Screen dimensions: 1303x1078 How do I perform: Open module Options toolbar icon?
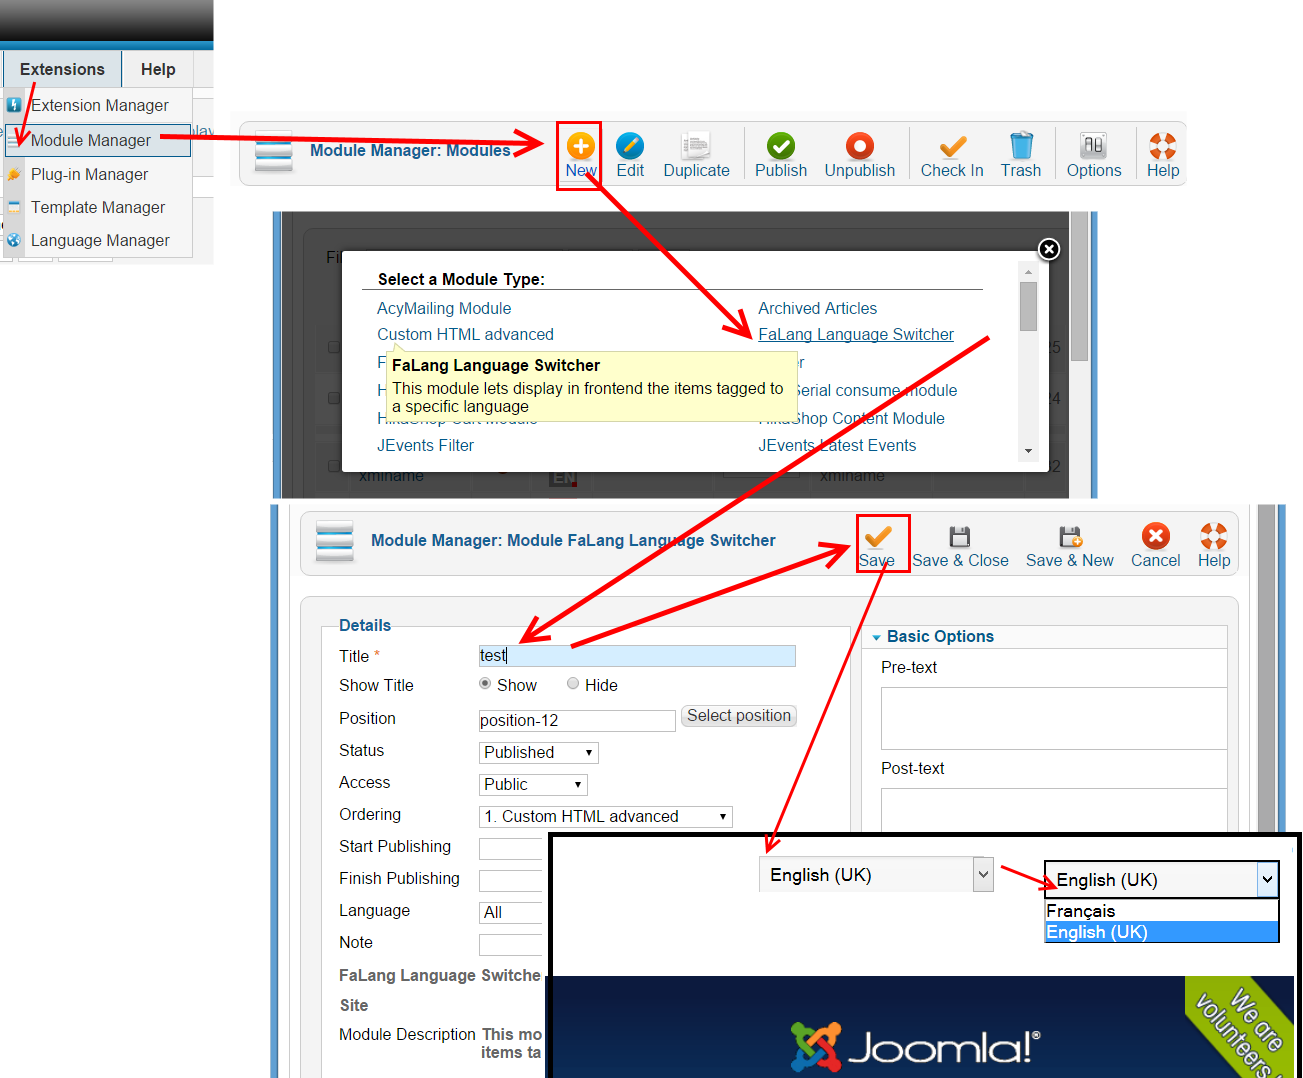[1094, 146]
